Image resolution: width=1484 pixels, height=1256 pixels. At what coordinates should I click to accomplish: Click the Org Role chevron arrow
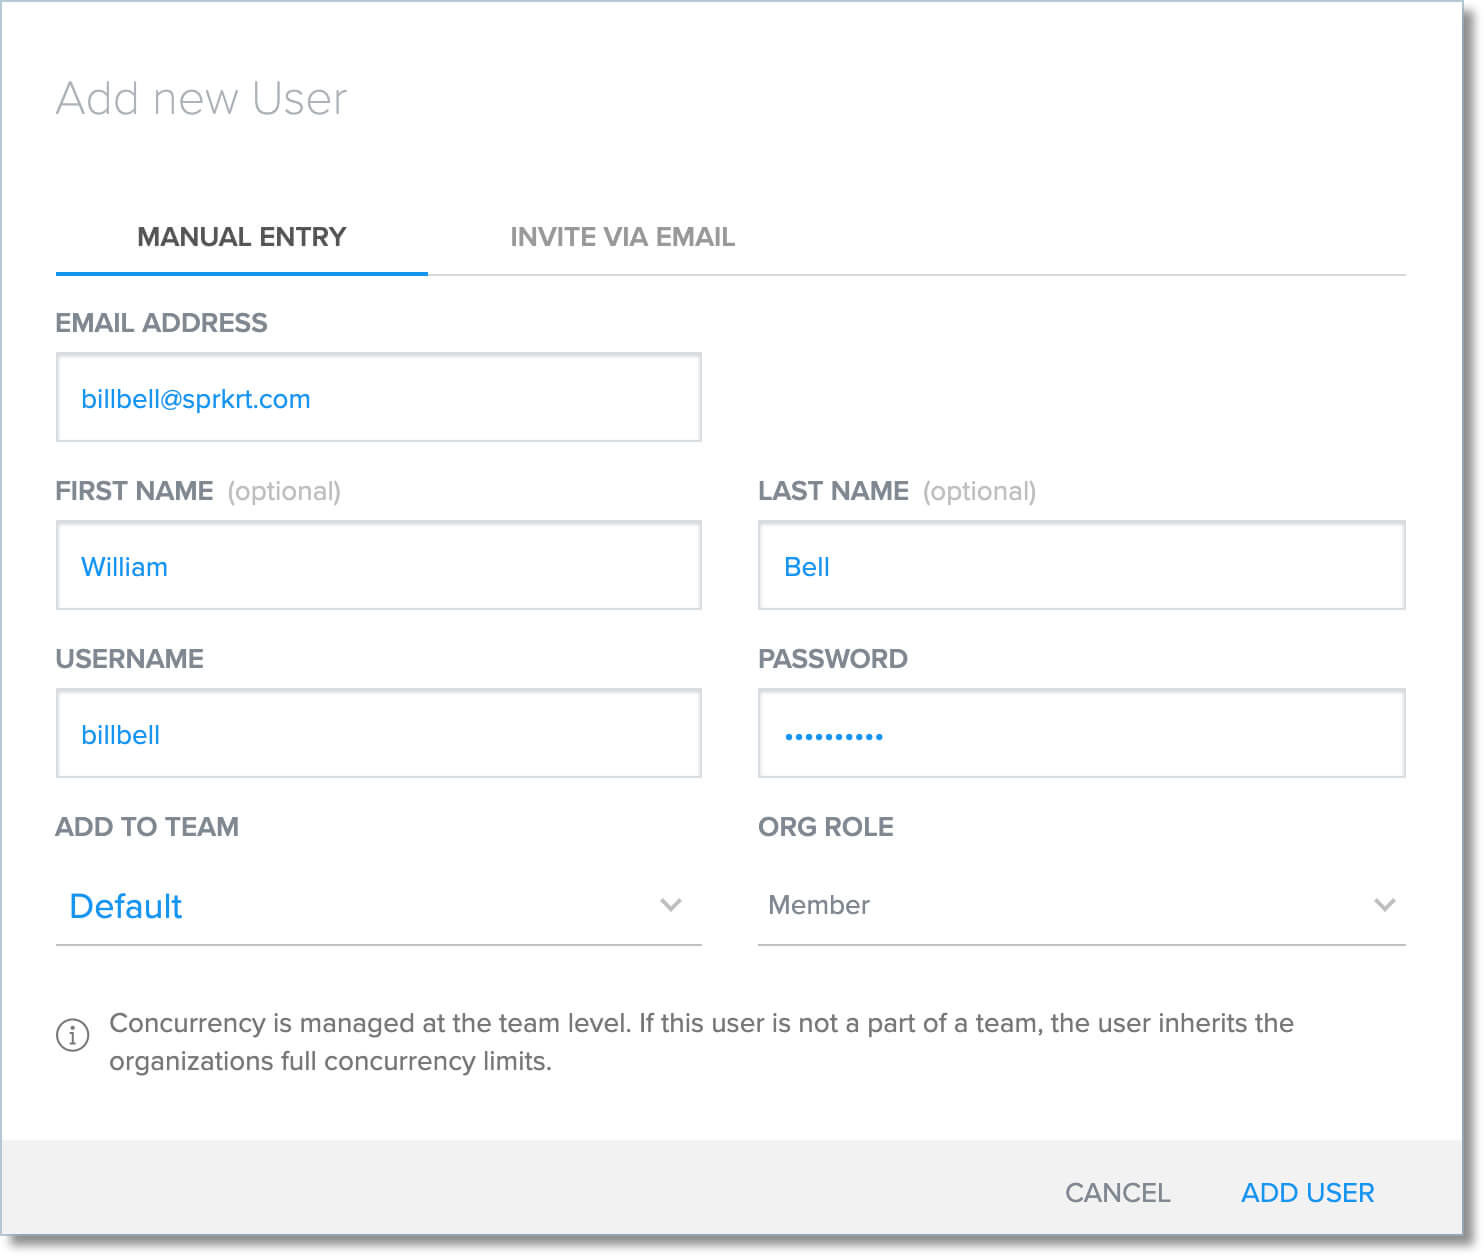1386,905
